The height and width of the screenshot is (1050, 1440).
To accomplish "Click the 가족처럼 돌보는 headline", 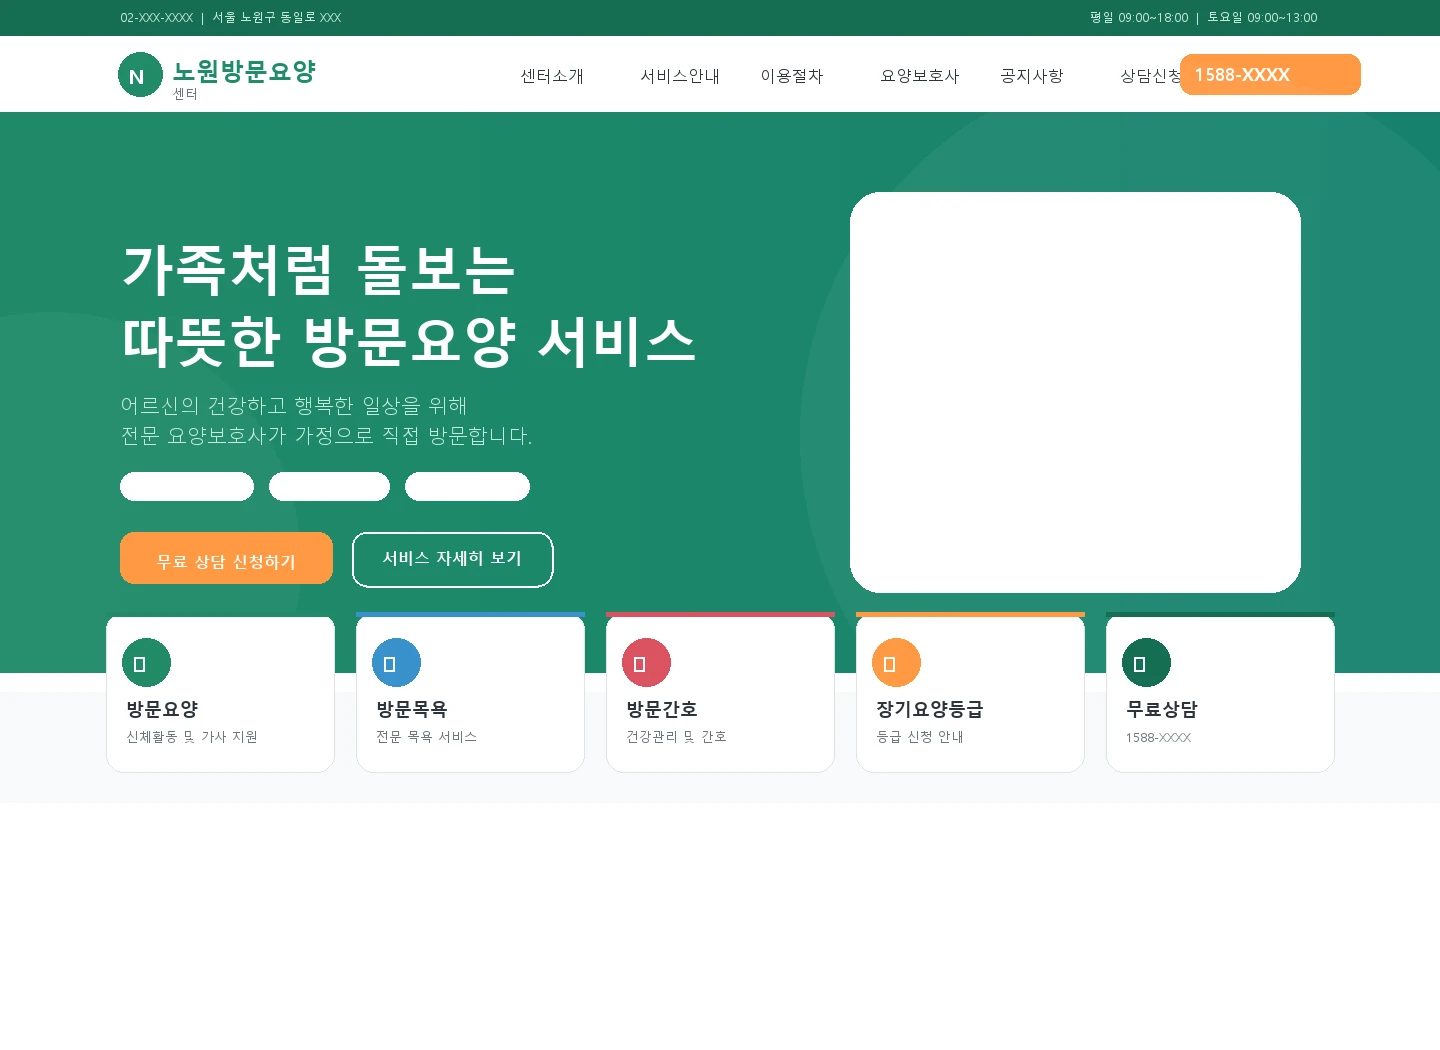I will 318,270.
